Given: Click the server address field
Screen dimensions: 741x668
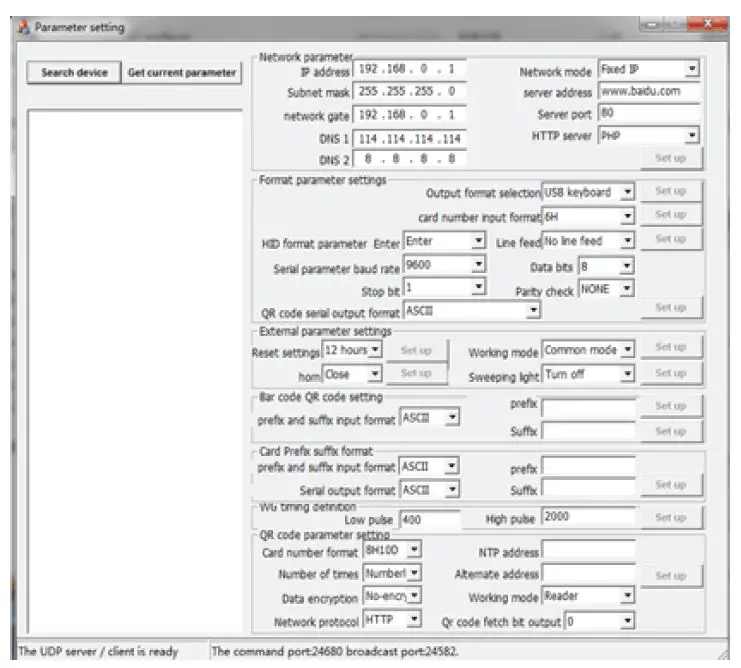Looking at the screenshot, I should click(x=649, y=91).
